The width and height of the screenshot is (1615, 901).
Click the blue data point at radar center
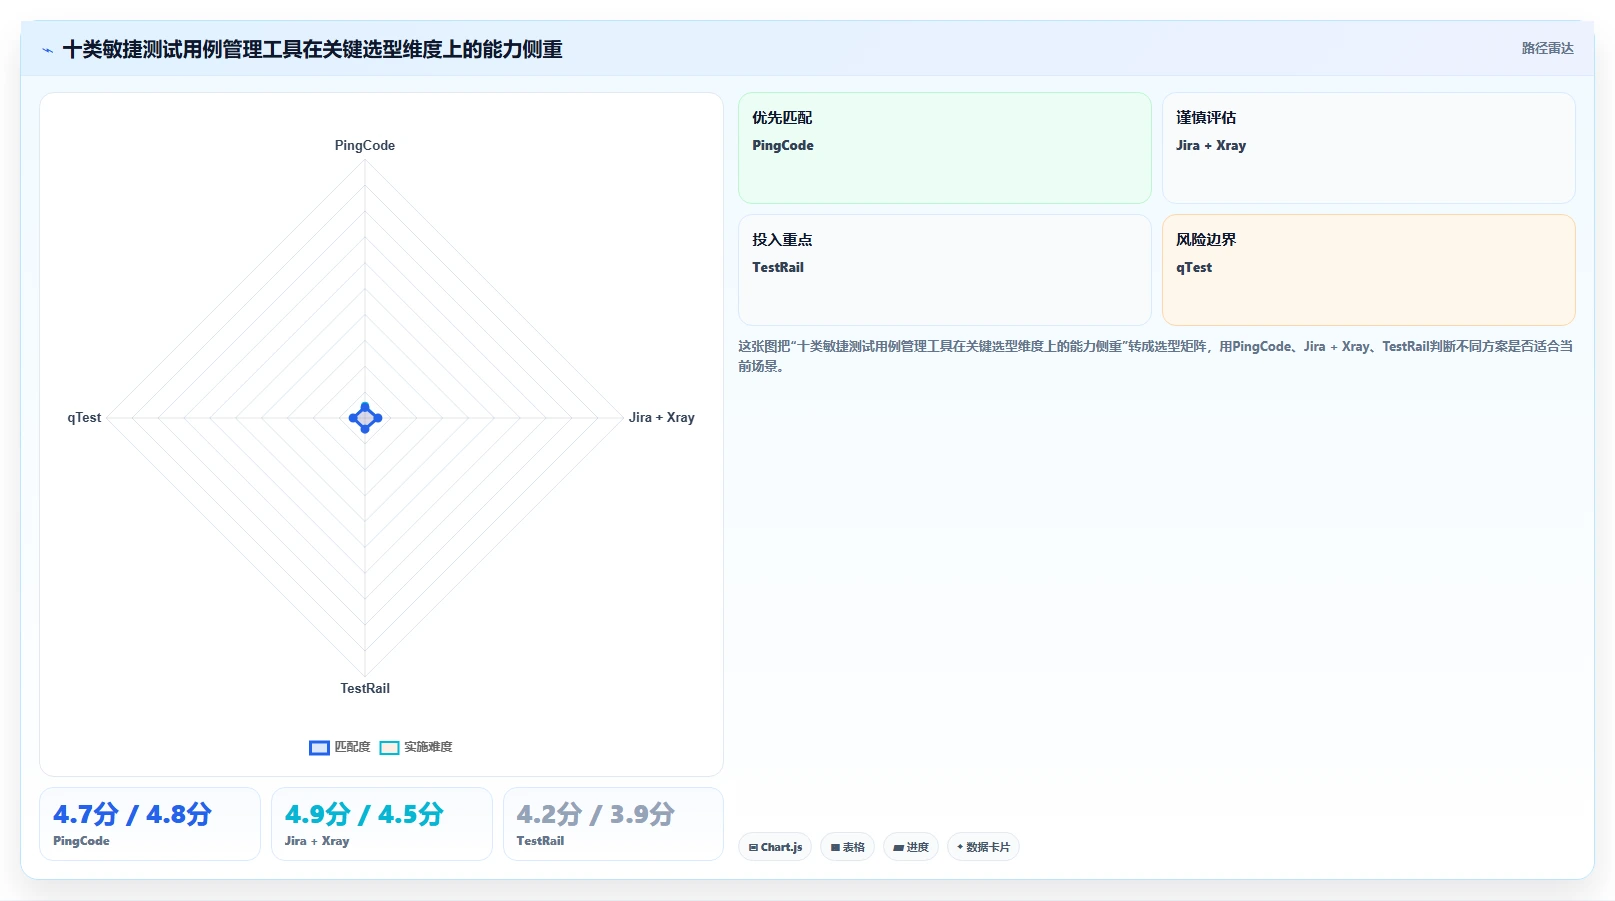tap(365, 418)
